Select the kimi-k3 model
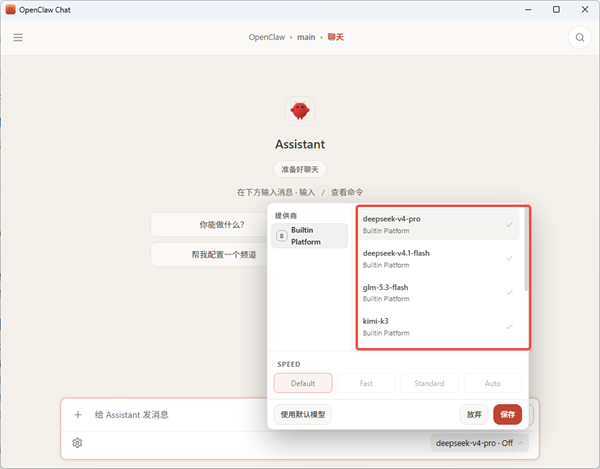 (439, 327)
